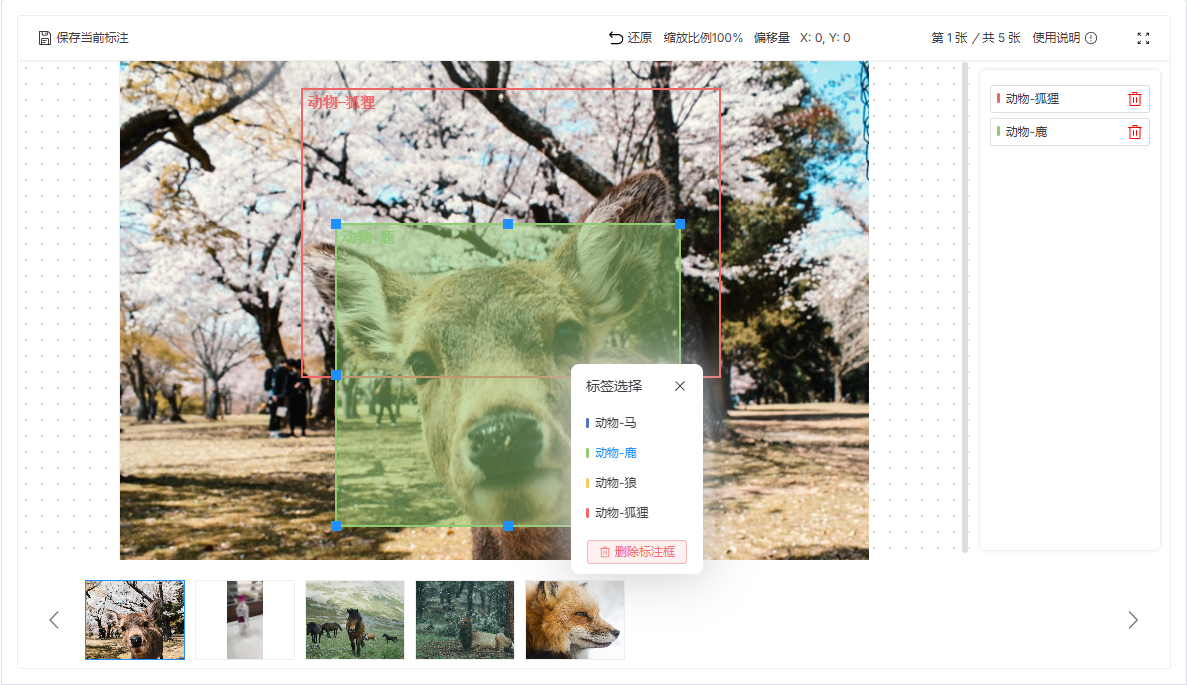Delete the 动物-狐狸 annotation via trash icon

point(1134,99)
